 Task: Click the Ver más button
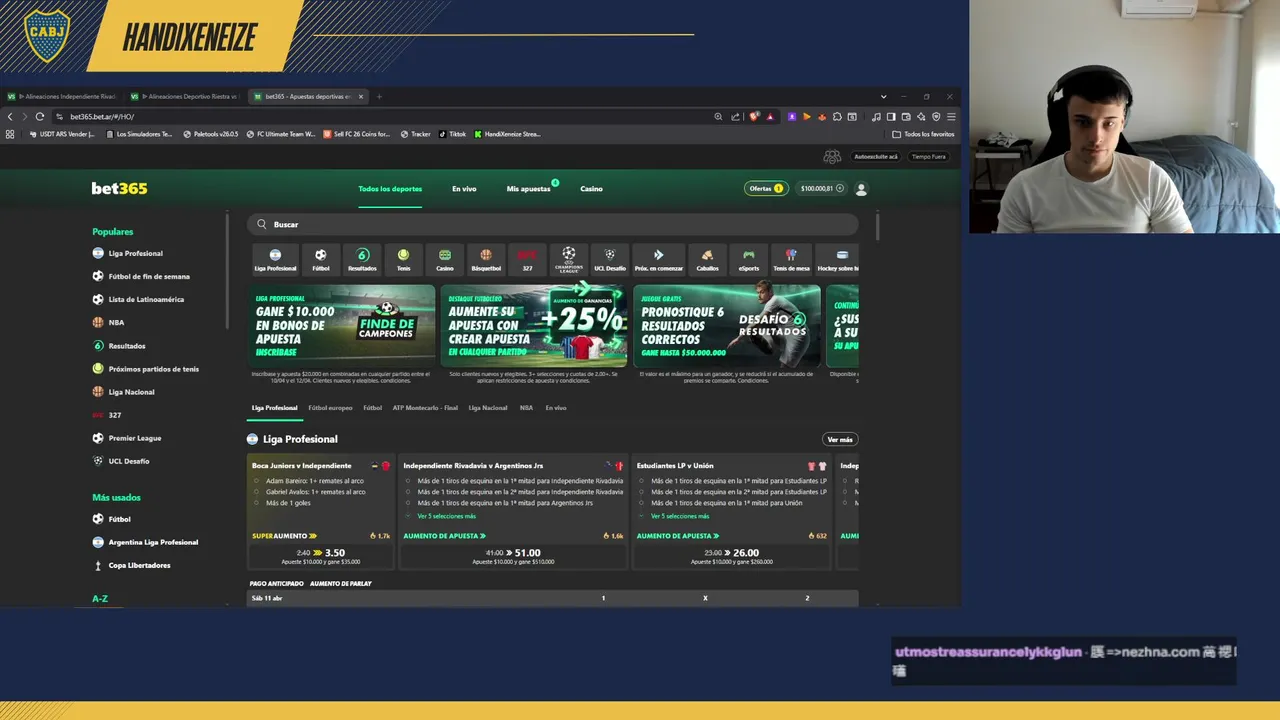pos(840,439)
